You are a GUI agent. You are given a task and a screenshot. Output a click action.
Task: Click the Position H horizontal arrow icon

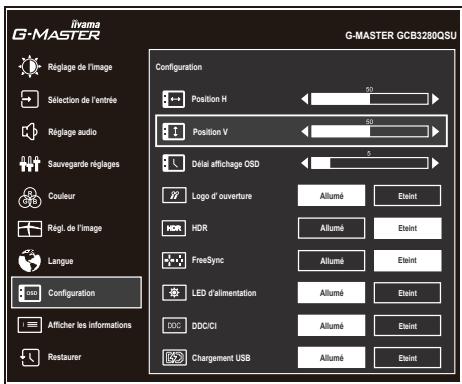(x=174, y=99)
